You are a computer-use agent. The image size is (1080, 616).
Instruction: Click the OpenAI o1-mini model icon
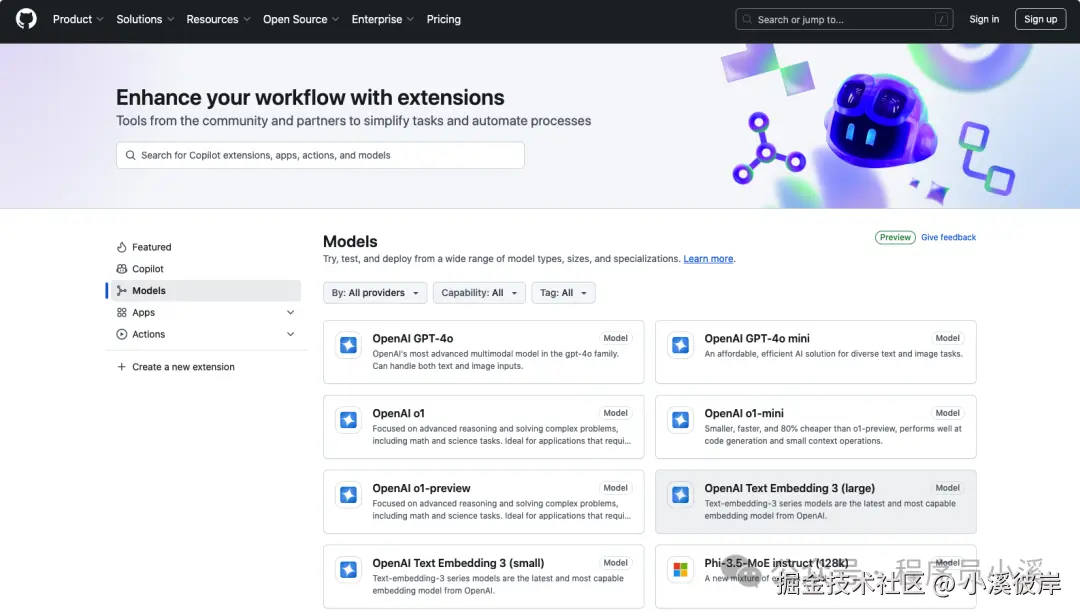pos(681,420)
